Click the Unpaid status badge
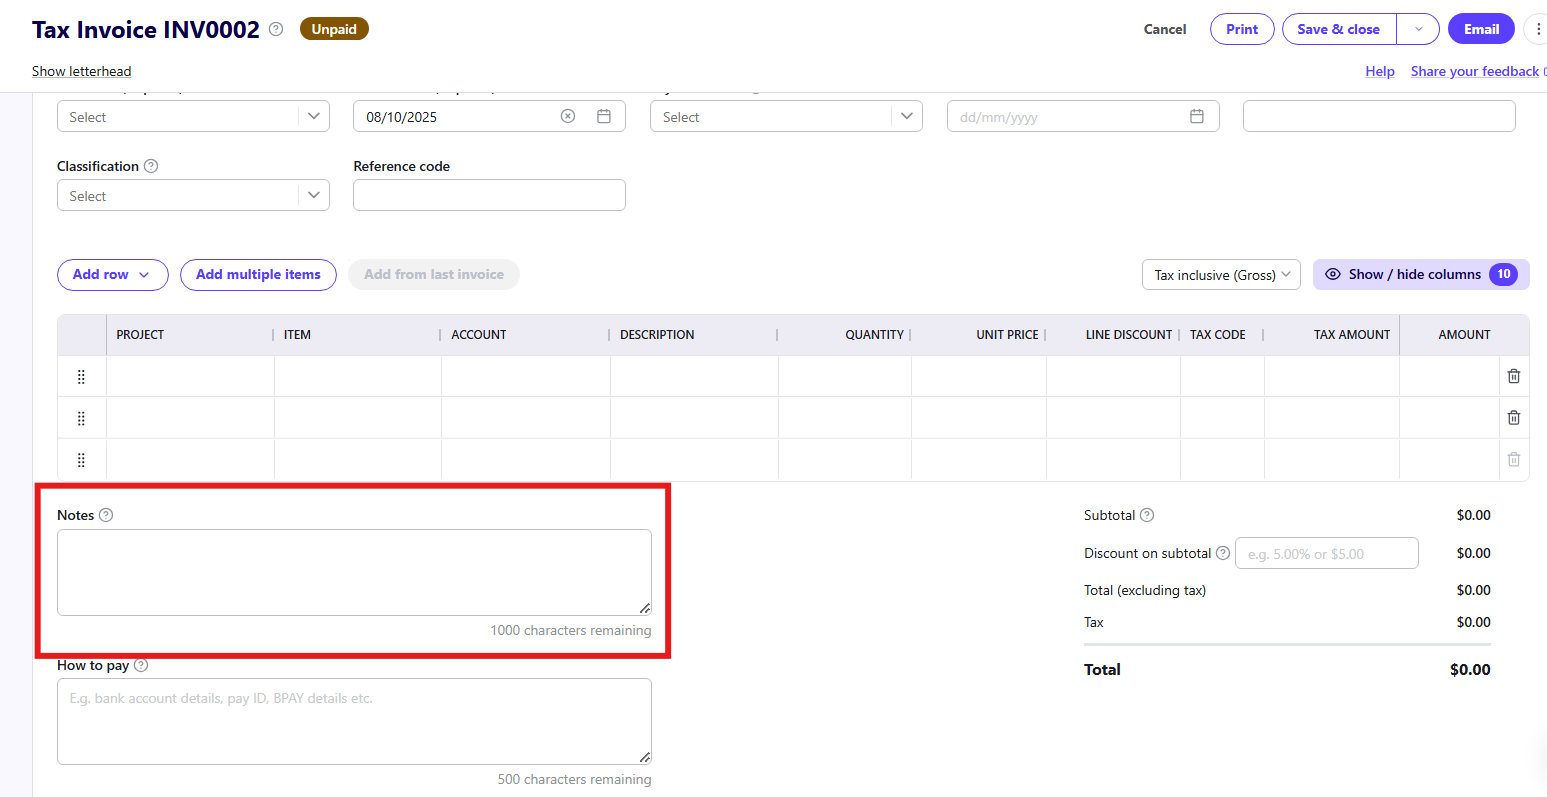The height and width of the screenshot is (797, 1547). [334, 29]
